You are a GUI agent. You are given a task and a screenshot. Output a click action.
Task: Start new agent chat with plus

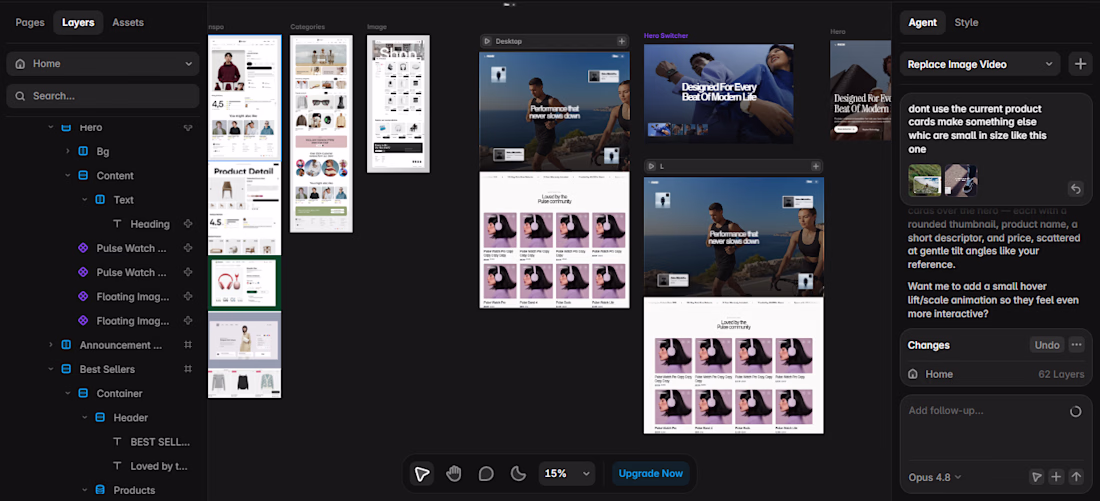[1079, 64]
